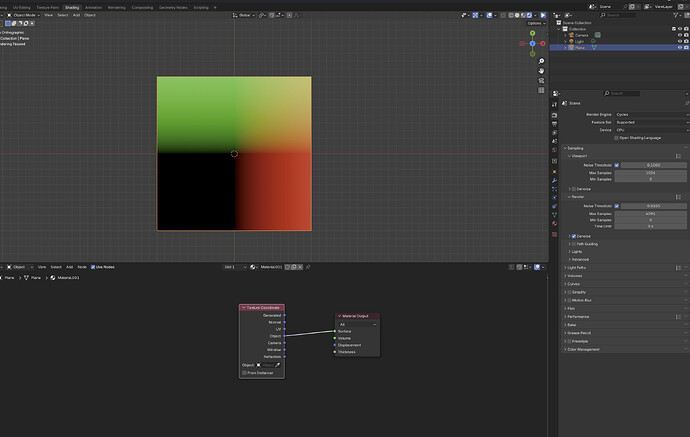Toggle viewport Noise Threshold checkbox

click(x=617, y=165)
